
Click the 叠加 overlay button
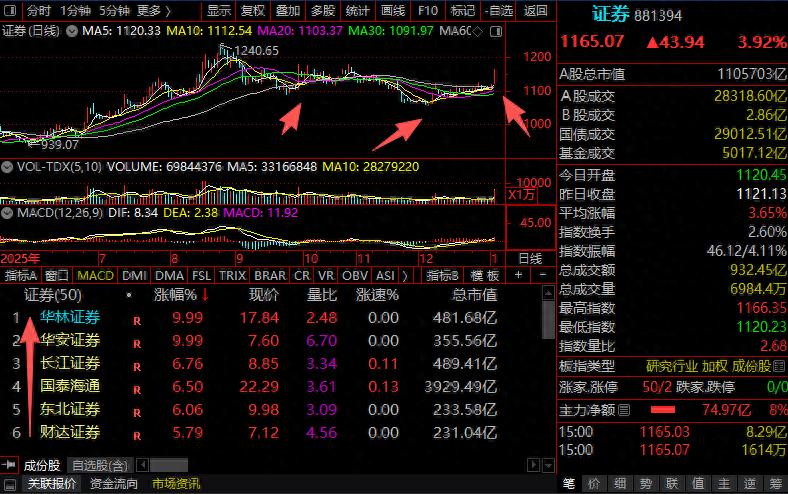click(287, 11)
